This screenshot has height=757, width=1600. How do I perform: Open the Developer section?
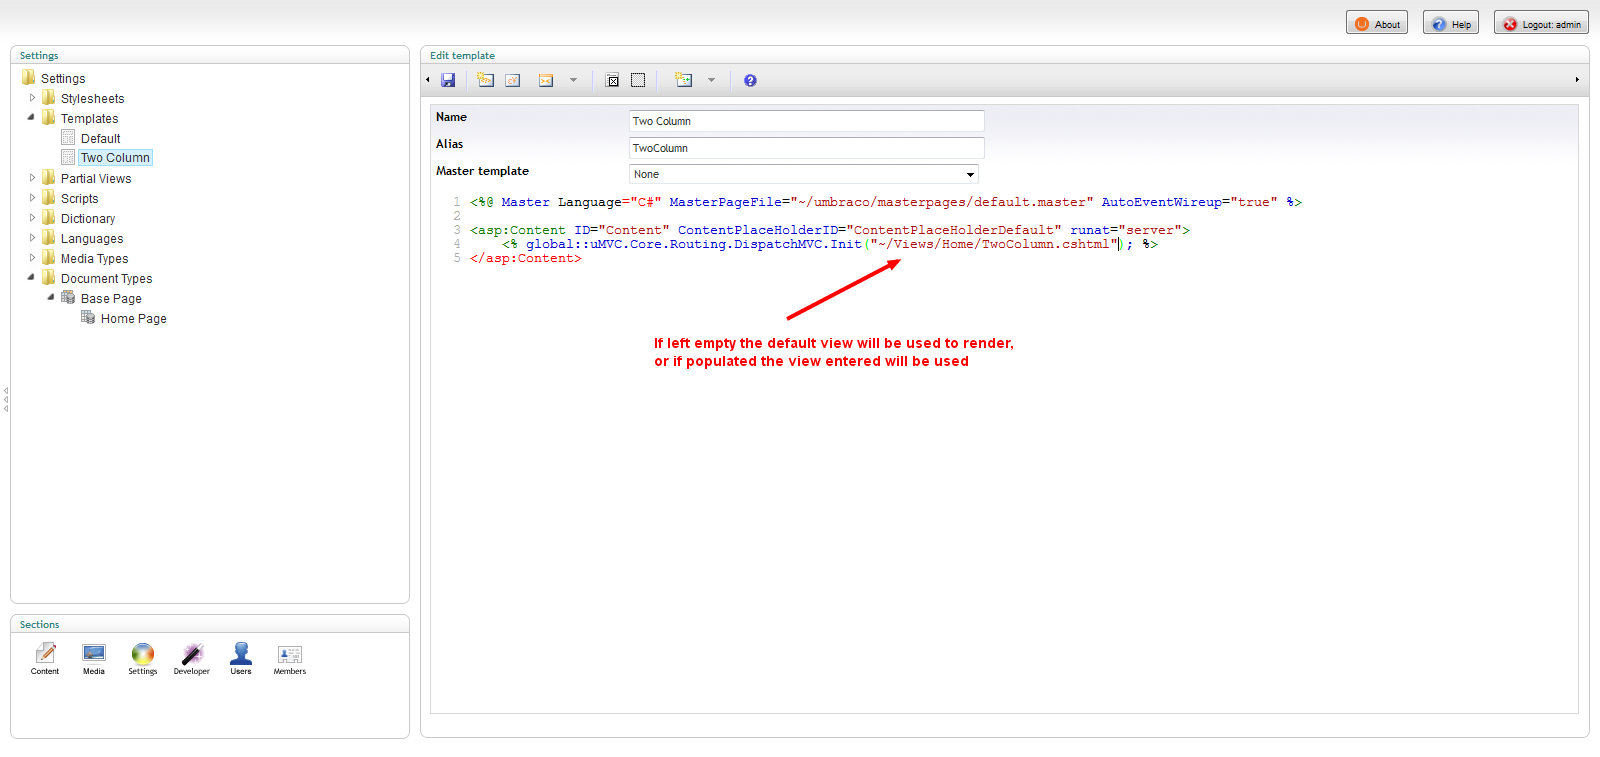pos(192,659)
